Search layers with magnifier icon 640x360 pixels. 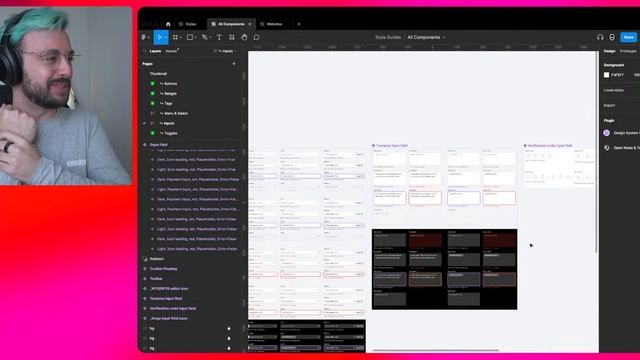click(144, 51)
